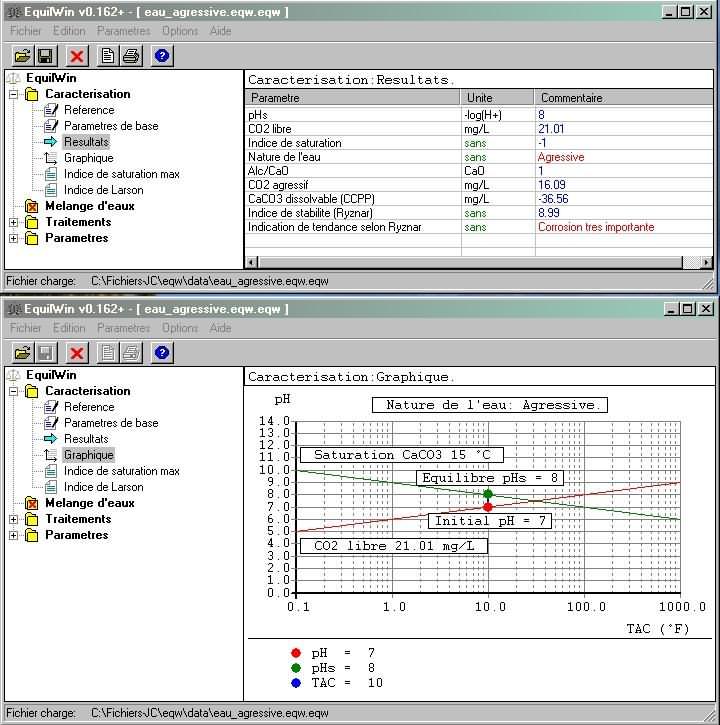The width and height of the screenshot is (720, 725).
Task: Collapse Caracterisation node in bottom window tree
Action: point(13,392)
